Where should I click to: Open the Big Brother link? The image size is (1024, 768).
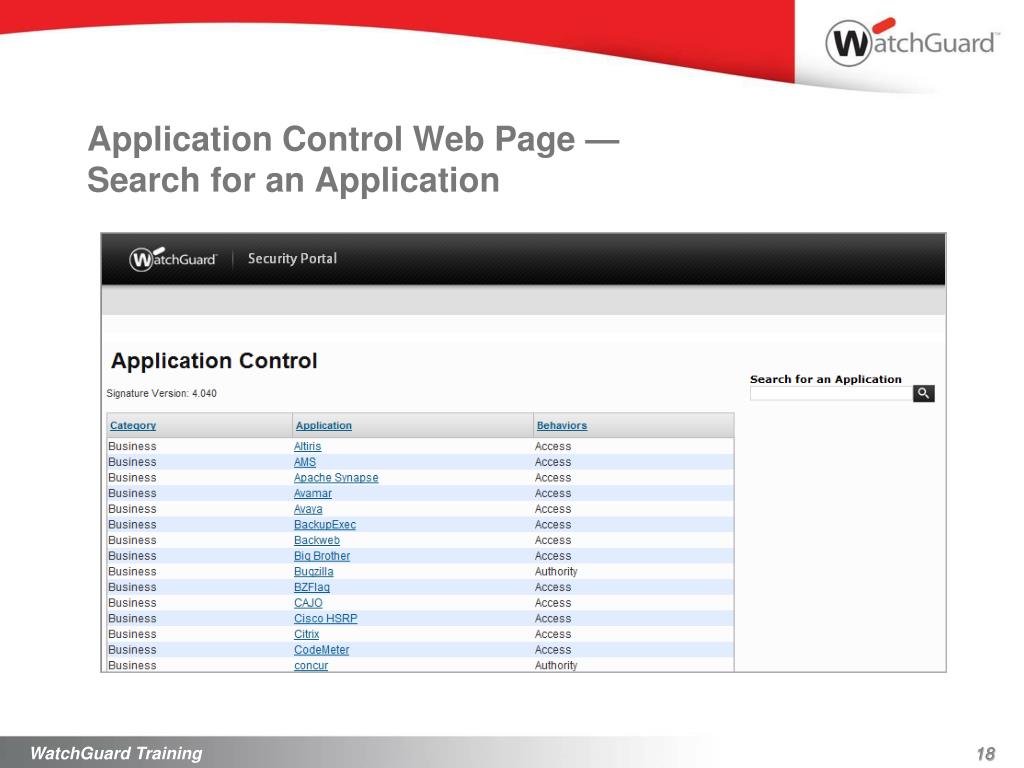coord(322,556)
